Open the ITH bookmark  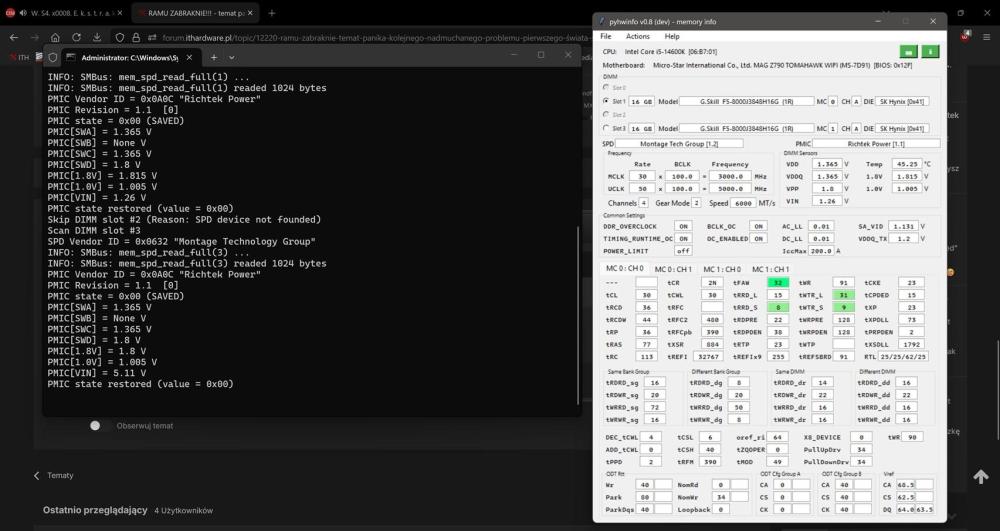click(x=19, y=57)
